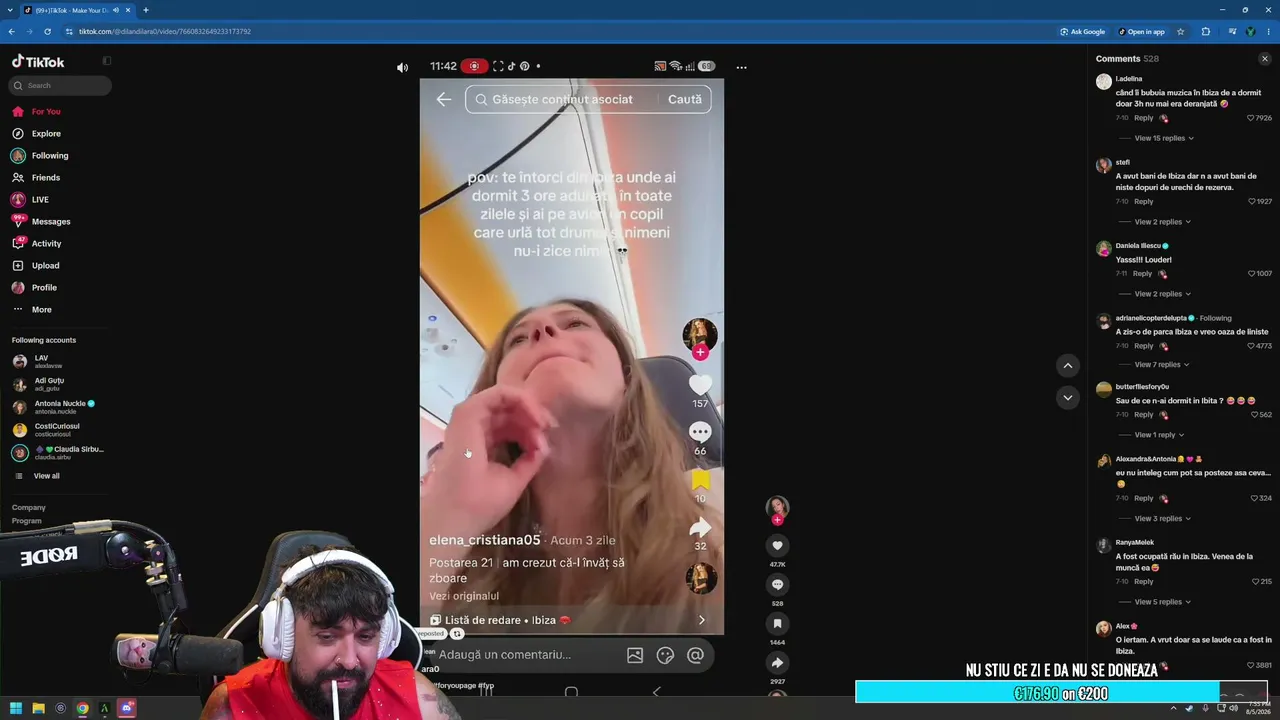Screen dimensions: 1280x720
Task: Open the Chrome extensions menu
Action: (x=1205, y=32)
